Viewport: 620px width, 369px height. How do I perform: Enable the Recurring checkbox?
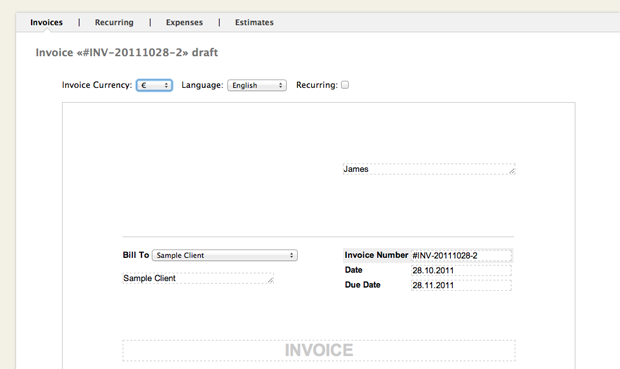coord(345,85)
